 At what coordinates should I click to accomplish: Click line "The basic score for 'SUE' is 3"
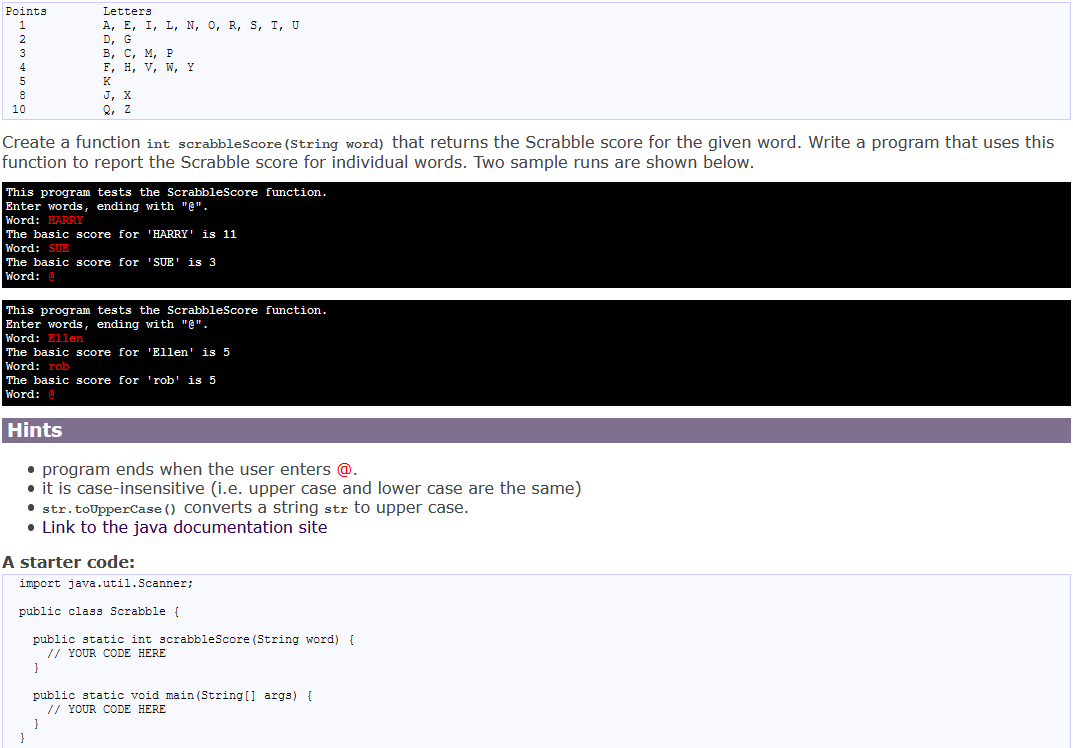(x=111, y=262)
